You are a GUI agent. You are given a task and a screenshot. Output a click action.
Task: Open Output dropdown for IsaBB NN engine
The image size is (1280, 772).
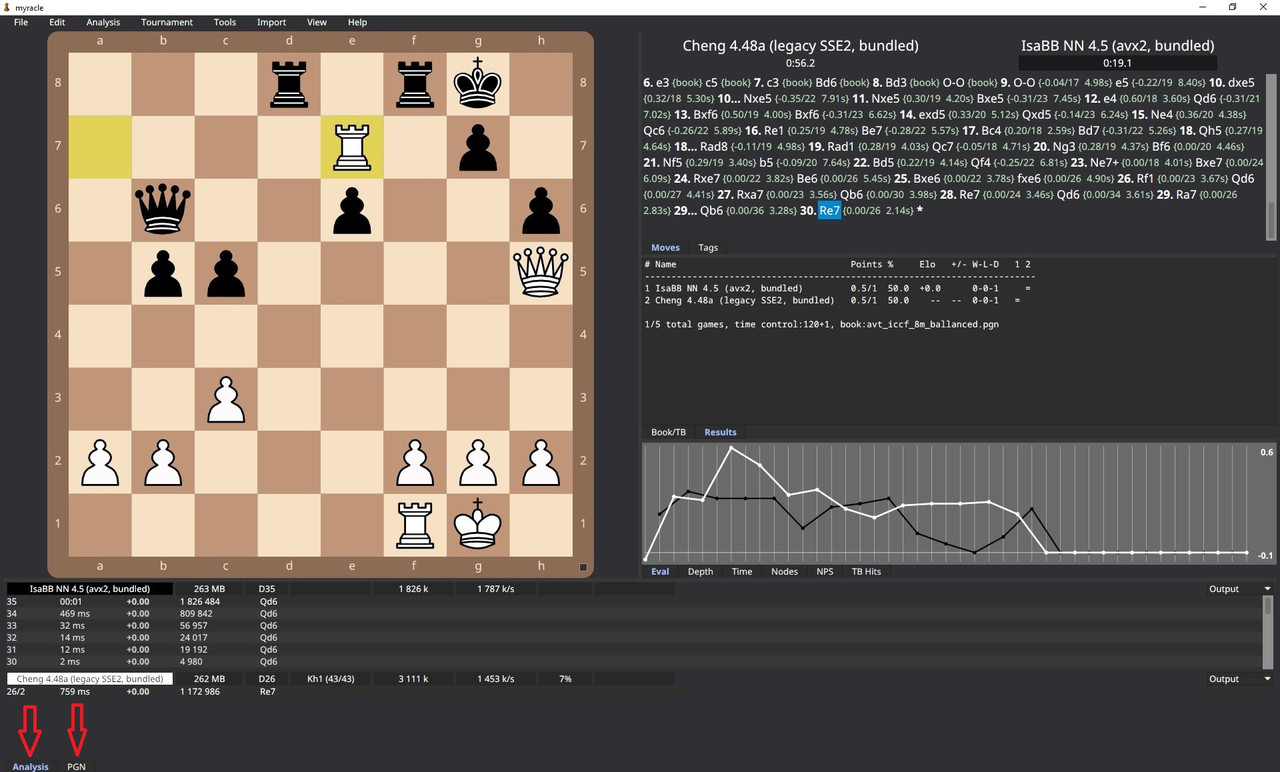coord(1239,589)
